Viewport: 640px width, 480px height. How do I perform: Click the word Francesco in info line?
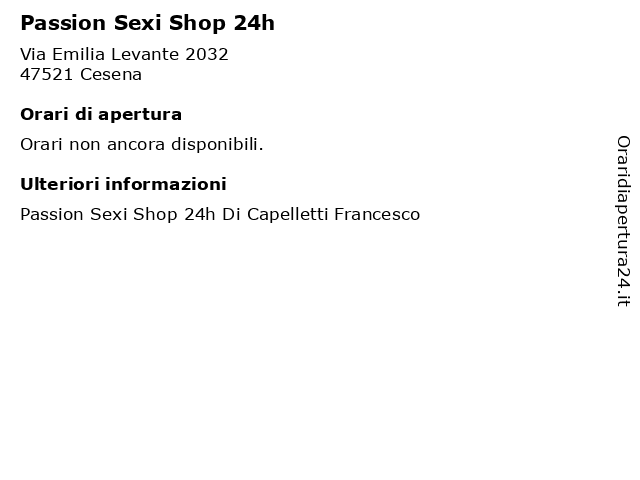[x=377, y=214]
